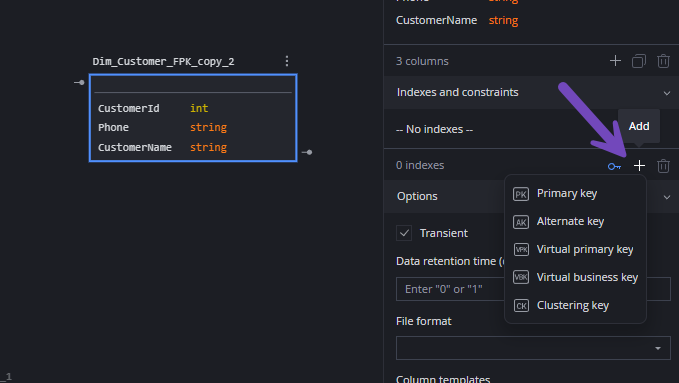
Task: Click the right connector handle of the table
Action: tap(307, 152)
